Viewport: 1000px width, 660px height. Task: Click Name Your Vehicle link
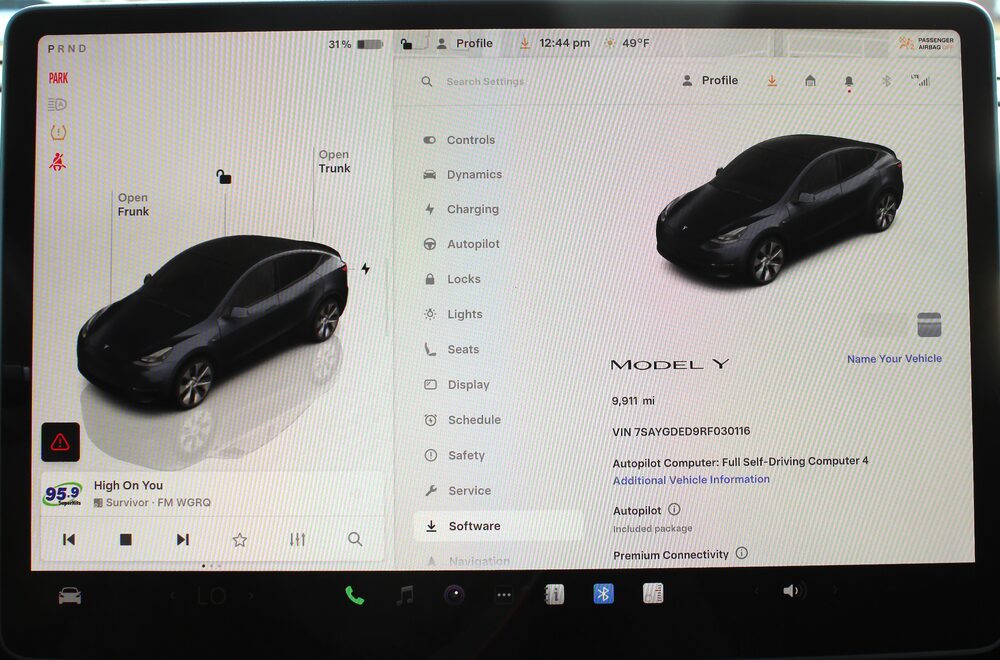coord(894,358)
